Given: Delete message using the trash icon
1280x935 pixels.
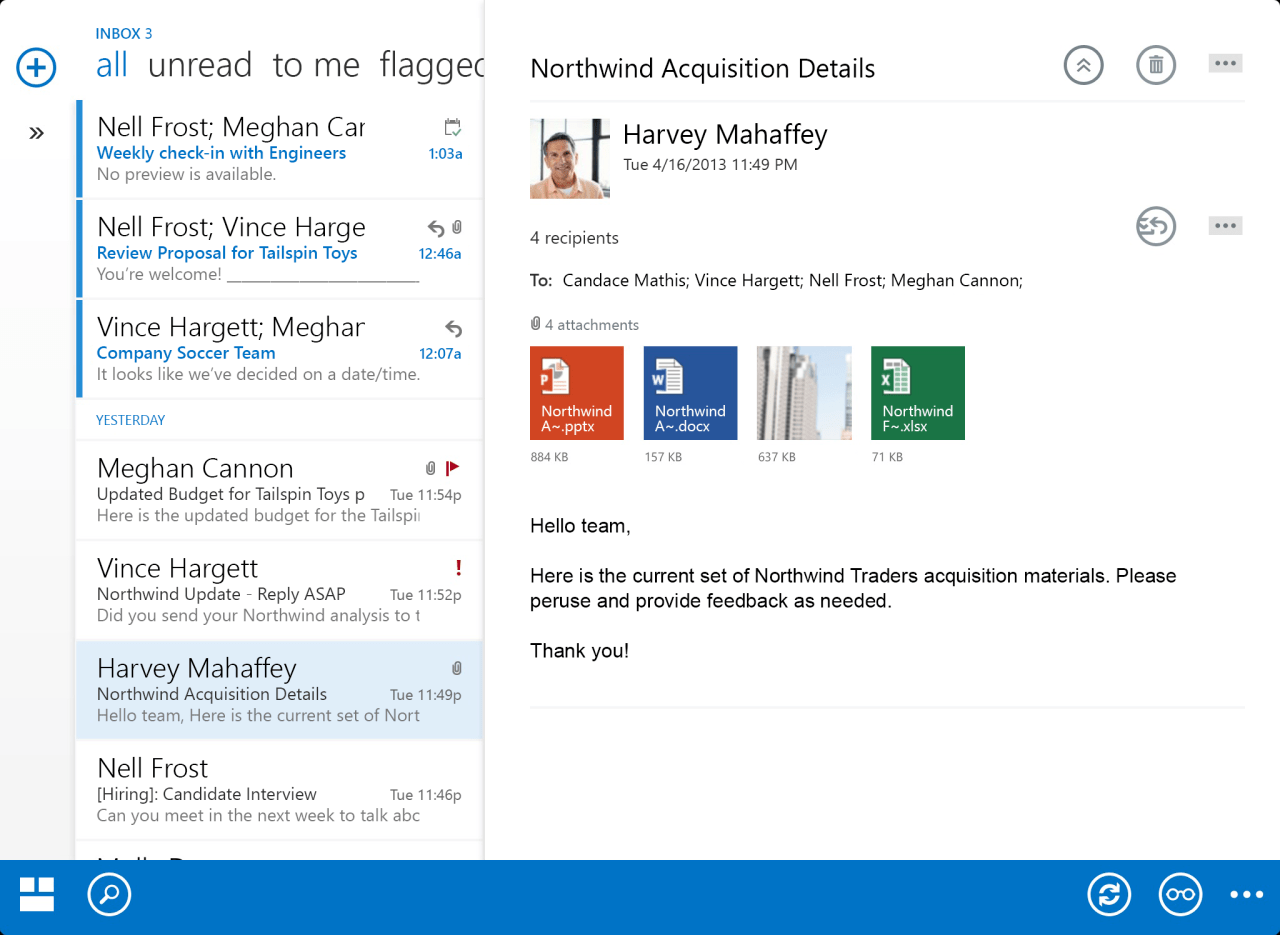Looking at the screenshot, I should click(1155, 66).
